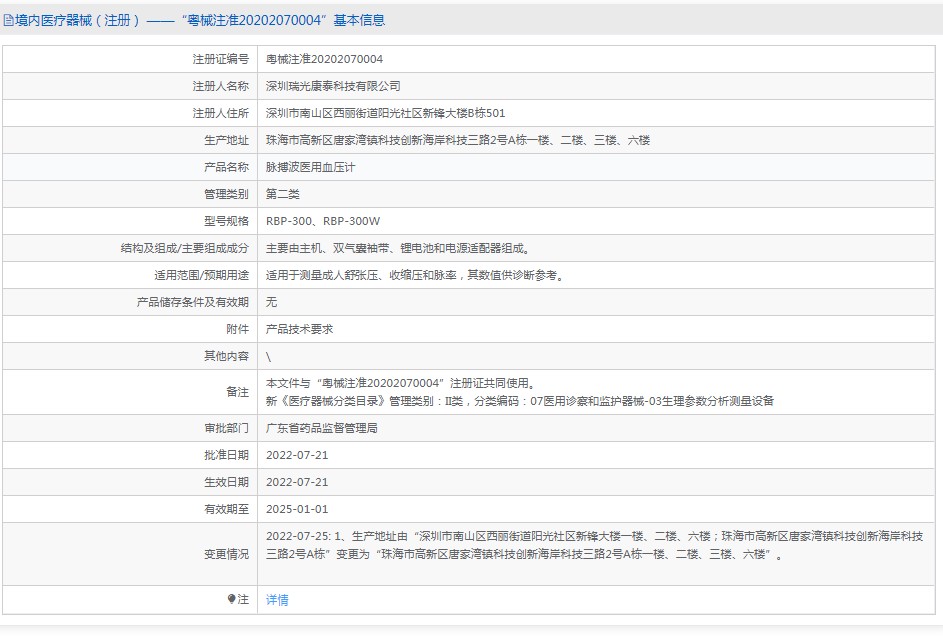The image size is (943, 636).
Task: Click the label 型号规格
Action: coord(226,221)
